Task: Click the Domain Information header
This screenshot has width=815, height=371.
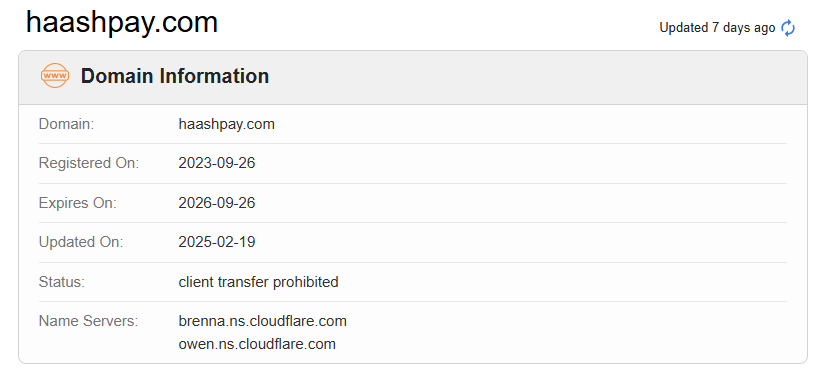Action: point(175,76)
